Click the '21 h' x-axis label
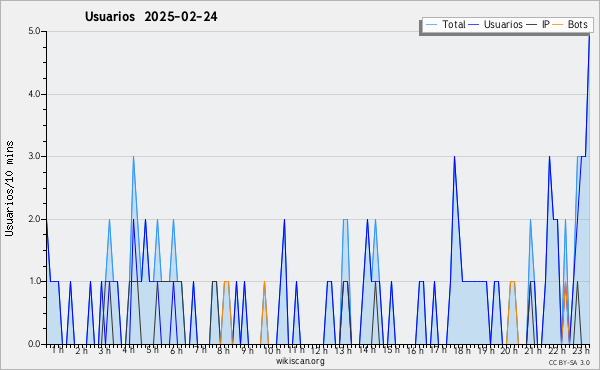Viewport: 600px width, 370px height. pos(533,351)
